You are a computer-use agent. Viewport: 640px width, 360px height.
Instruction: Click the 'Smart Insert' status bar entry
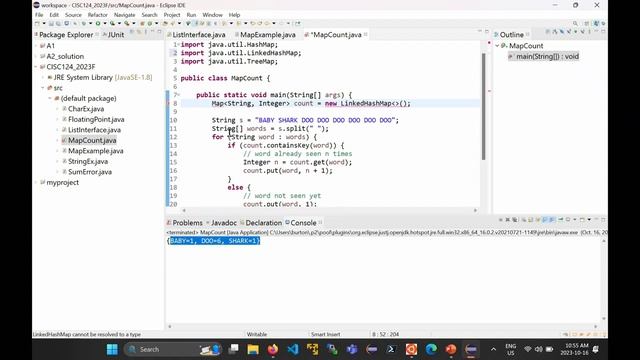pyautogui.click(x=325, y=334)
